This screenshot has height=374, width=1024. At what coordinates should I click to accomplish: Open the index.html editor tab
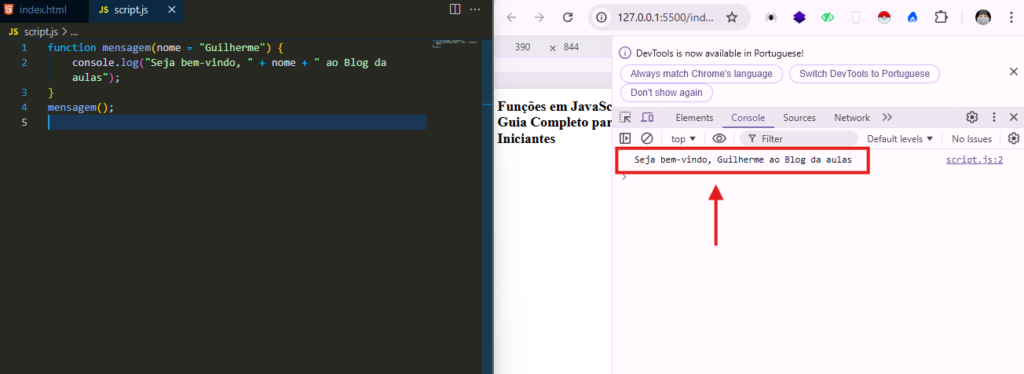click(43, 10)
